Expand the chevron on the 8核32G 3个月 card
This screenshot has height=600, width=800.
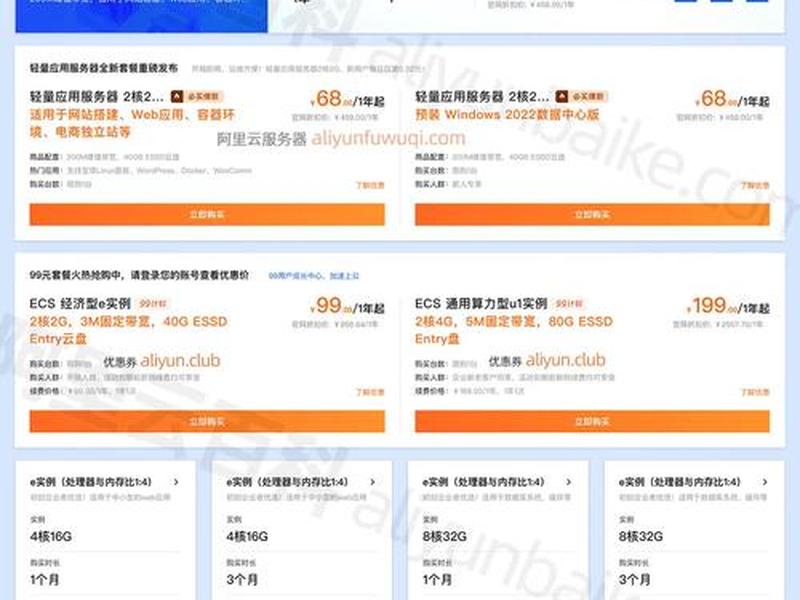[x=765, y=482]
